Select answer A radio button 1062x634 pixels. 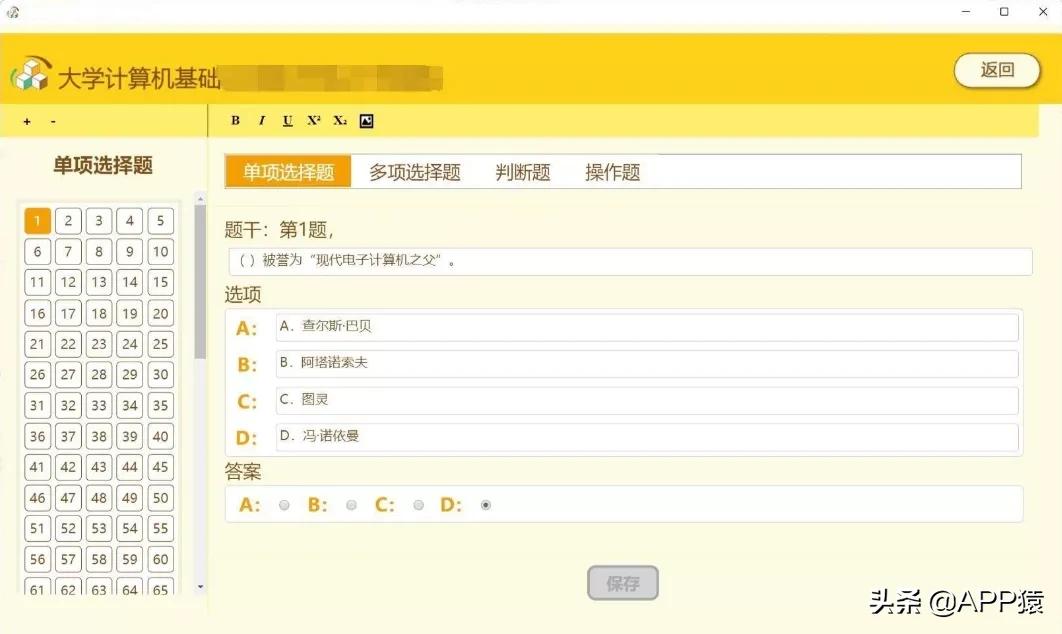pos(284,505)
